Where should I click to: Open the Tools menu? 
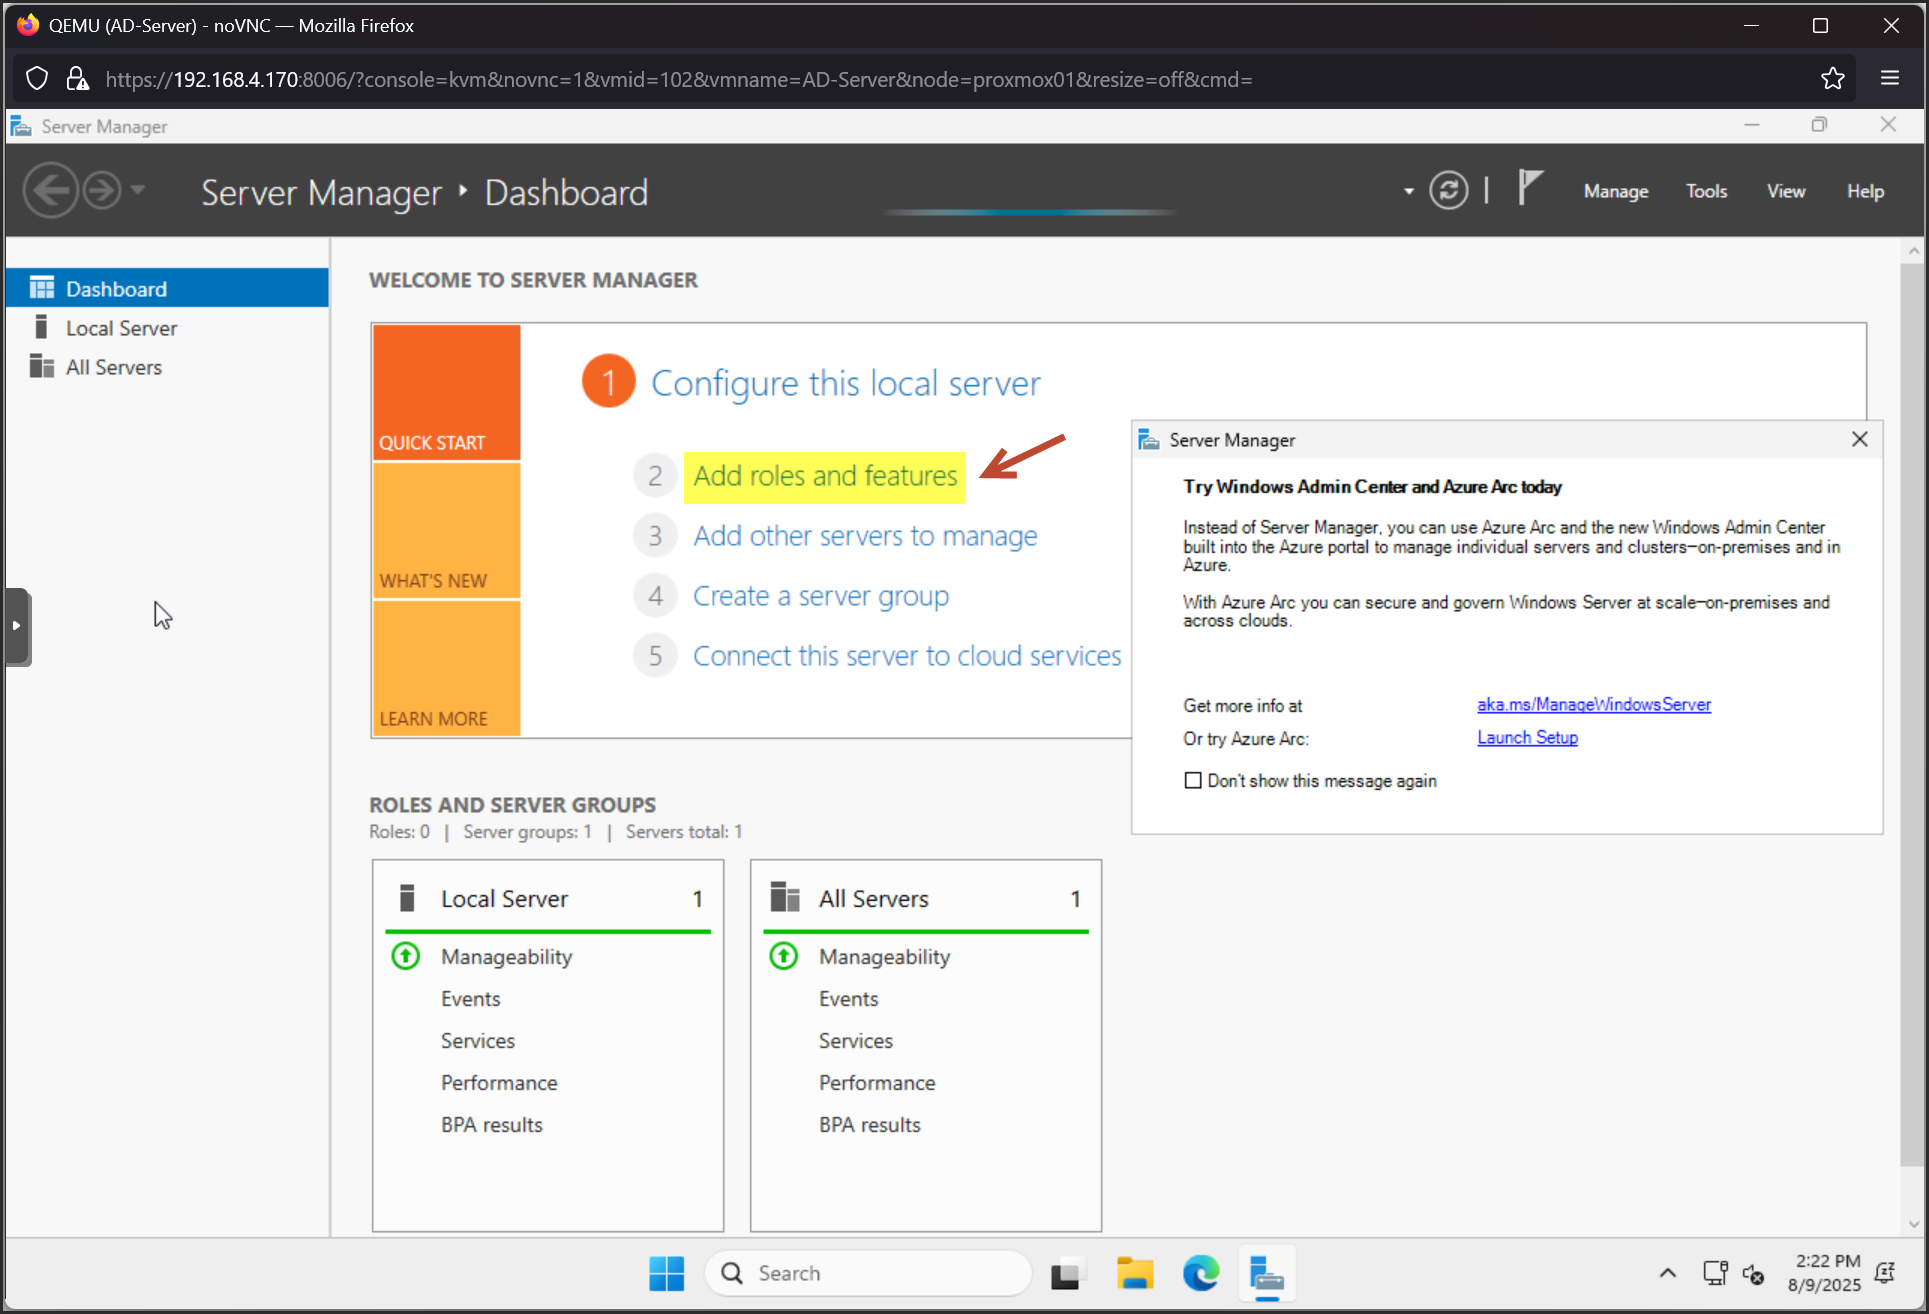1706,191
